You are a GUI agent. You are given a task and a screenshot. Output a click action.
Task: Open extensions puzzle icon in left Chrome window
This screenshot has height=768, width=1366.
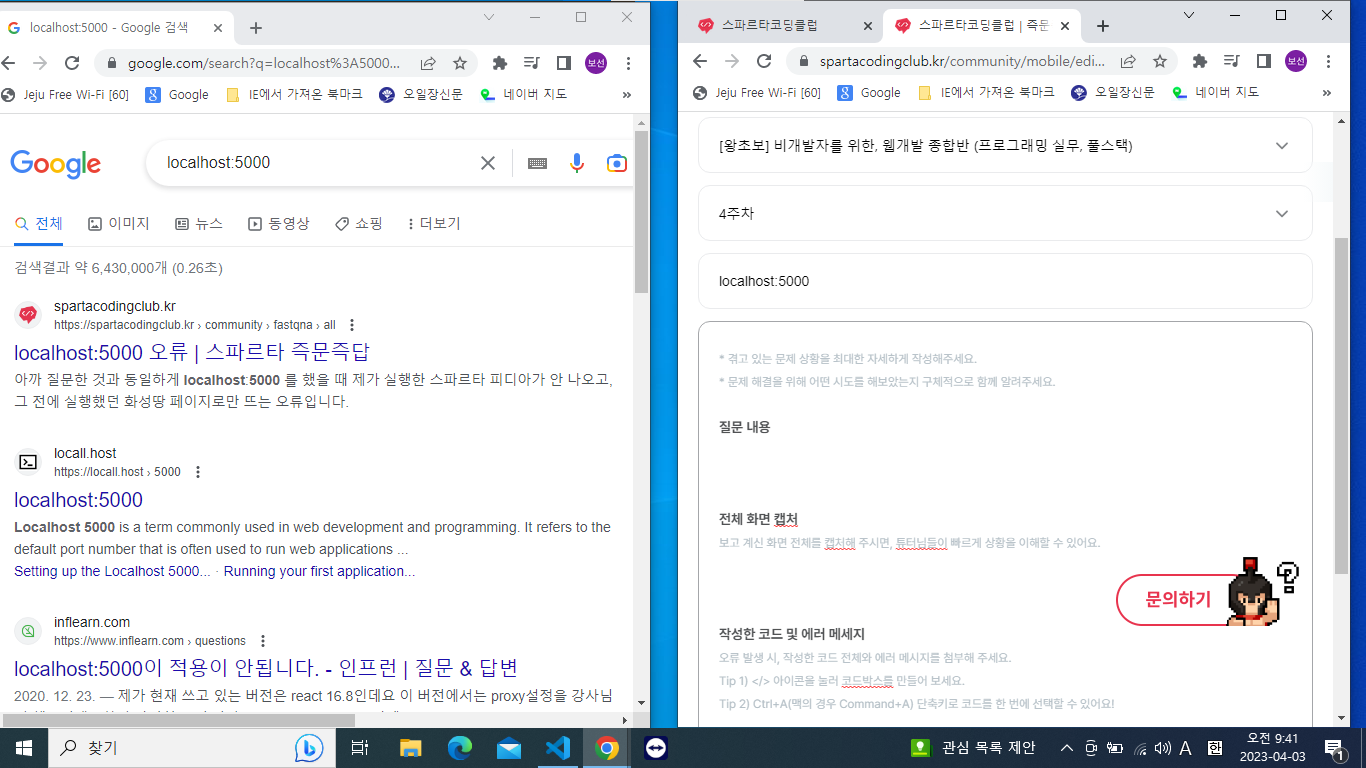point(500,63)
